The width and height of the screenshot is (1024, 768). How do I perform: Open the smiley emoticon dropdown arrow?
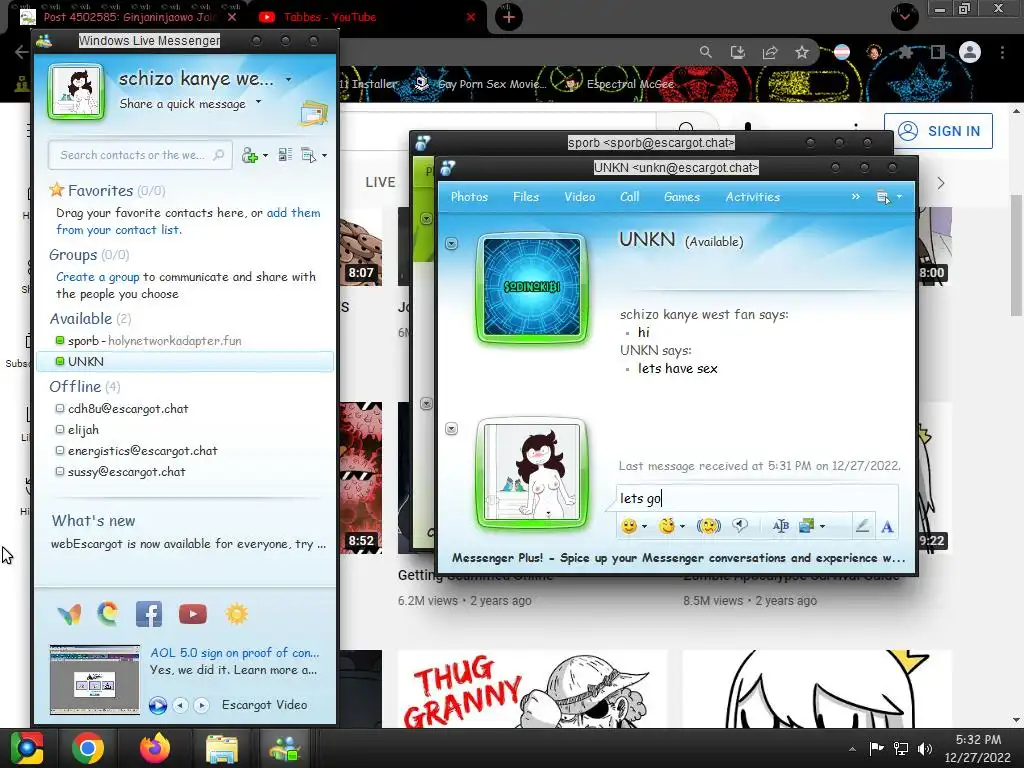(x=645, y=526)
